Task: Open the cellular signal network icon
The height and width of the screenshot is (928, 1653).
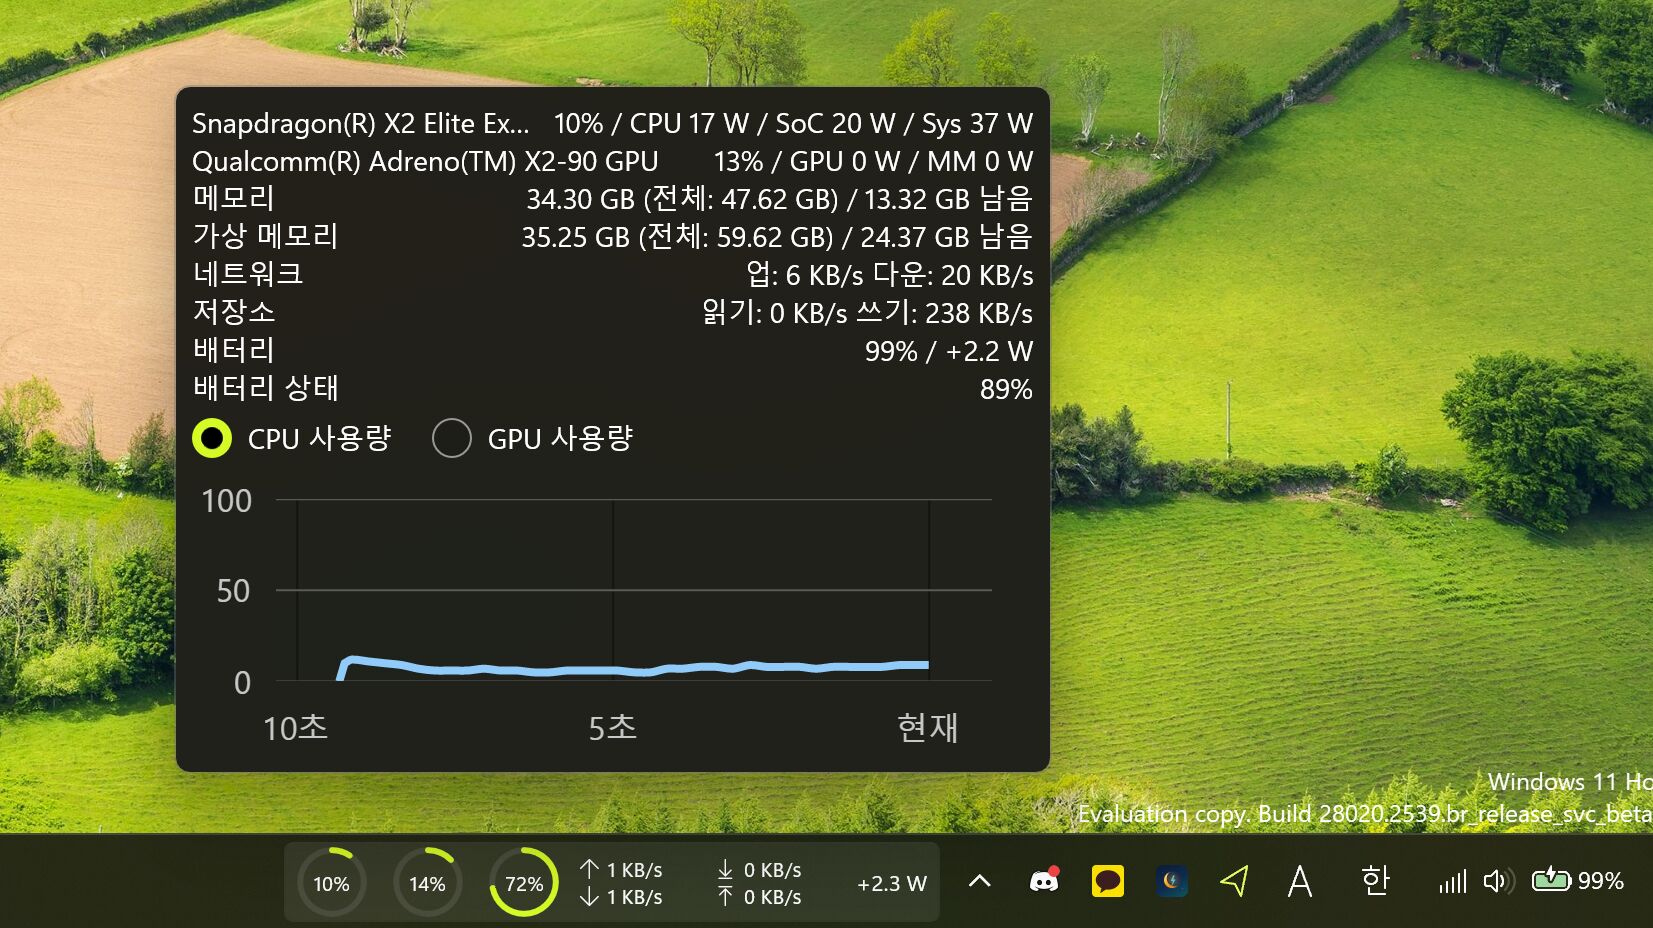Action: coord(1453,882)
